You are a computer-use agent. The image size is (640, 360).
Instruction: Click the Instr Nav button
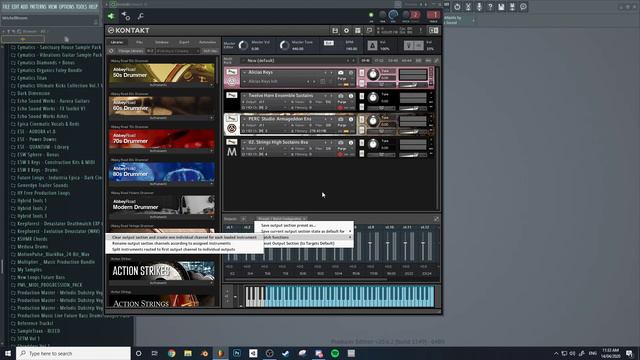[x=210, y=51]
